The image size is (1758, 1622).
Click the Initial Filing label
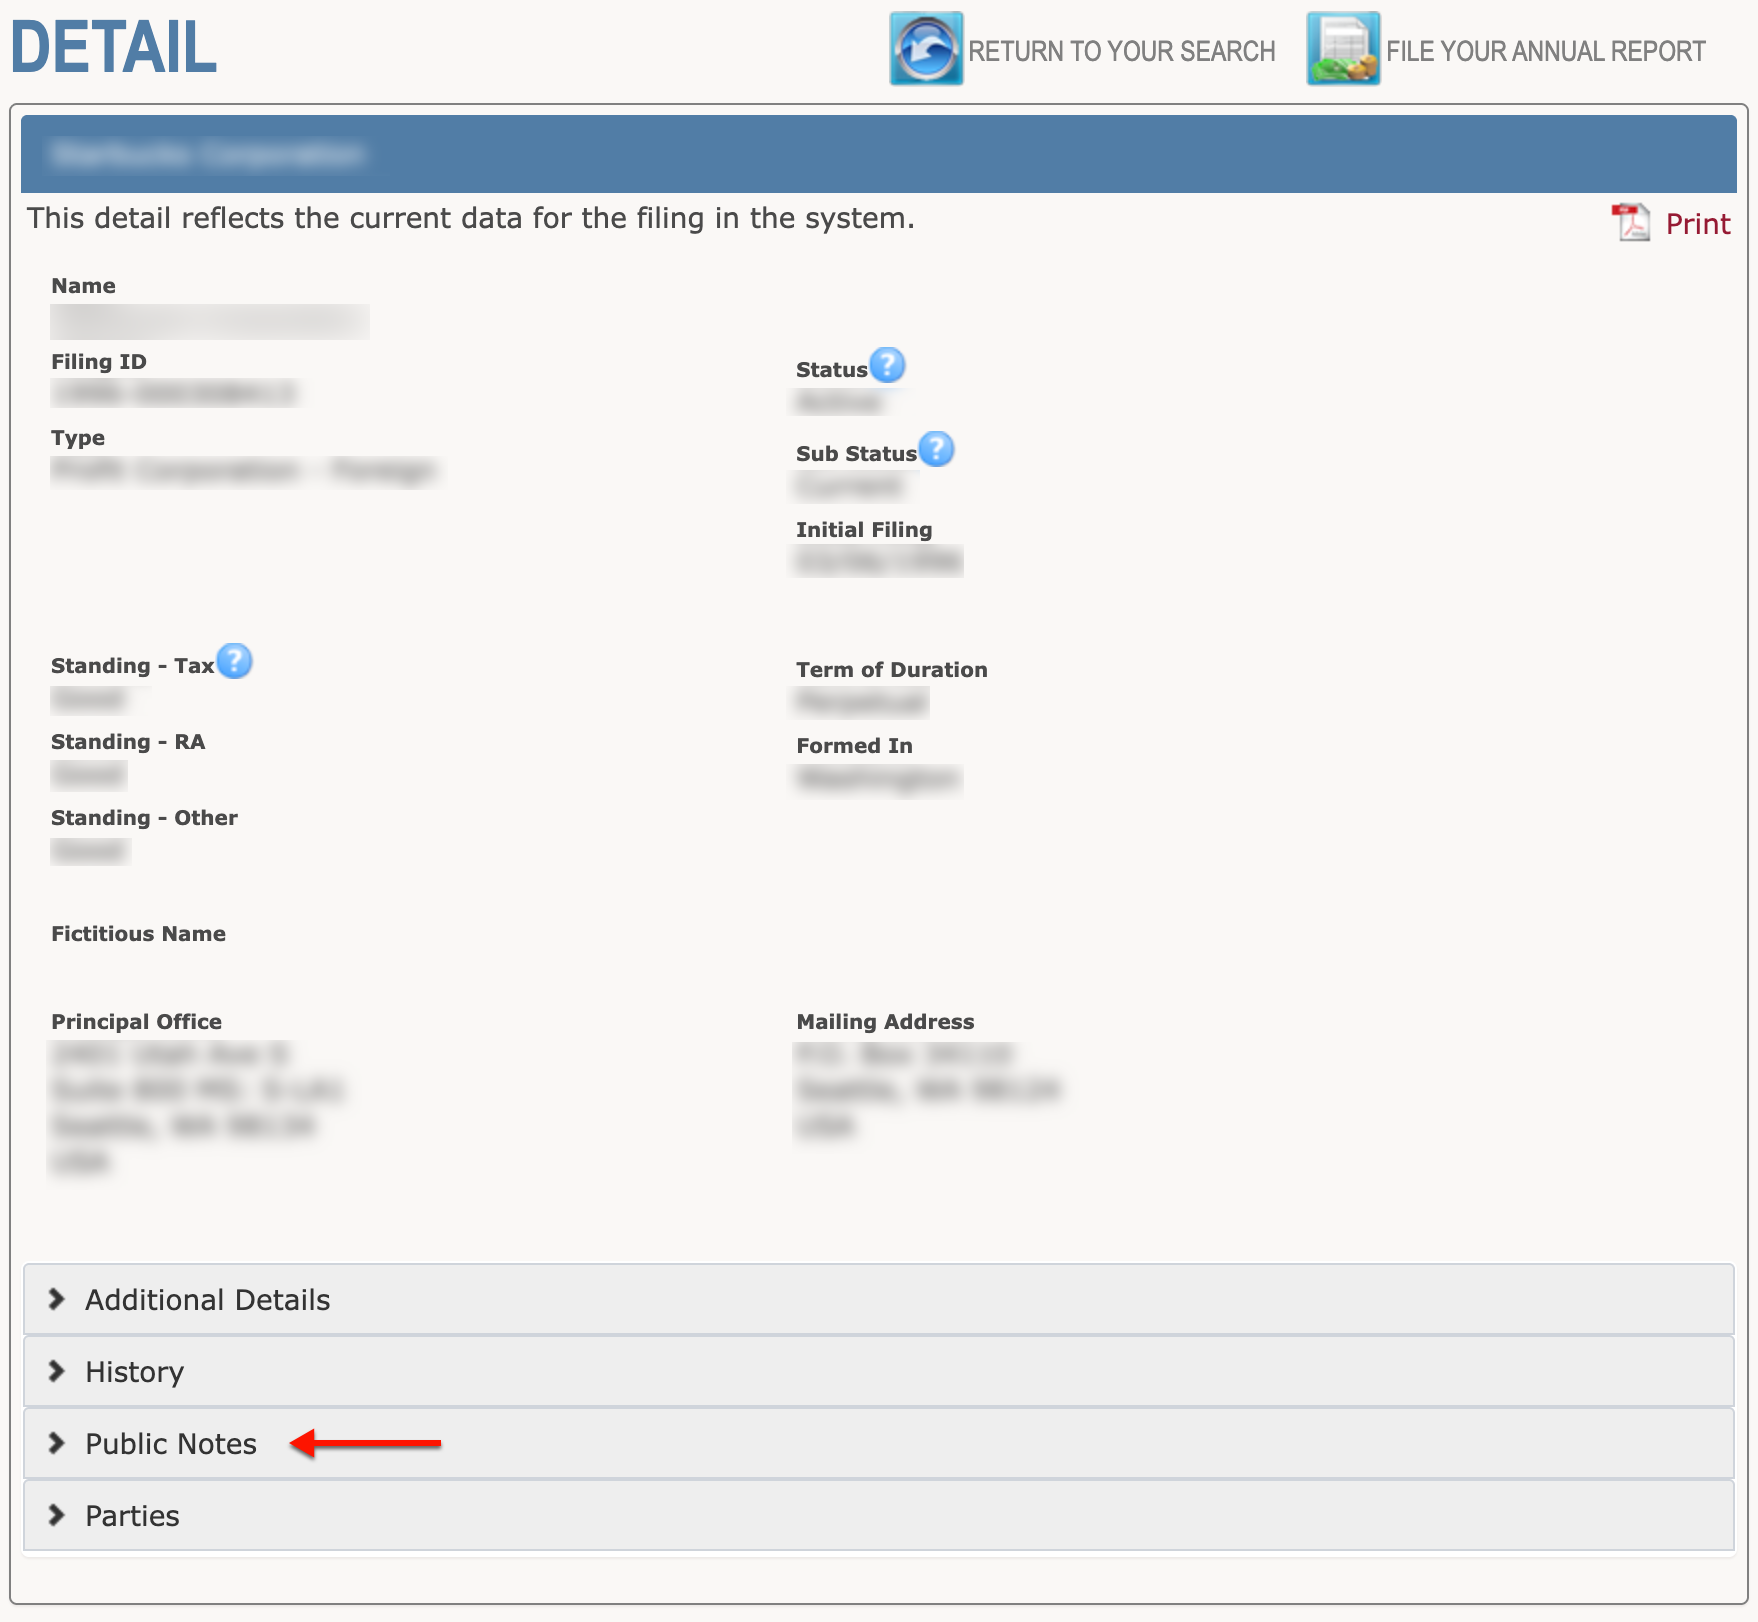click(x=864, y=530)
